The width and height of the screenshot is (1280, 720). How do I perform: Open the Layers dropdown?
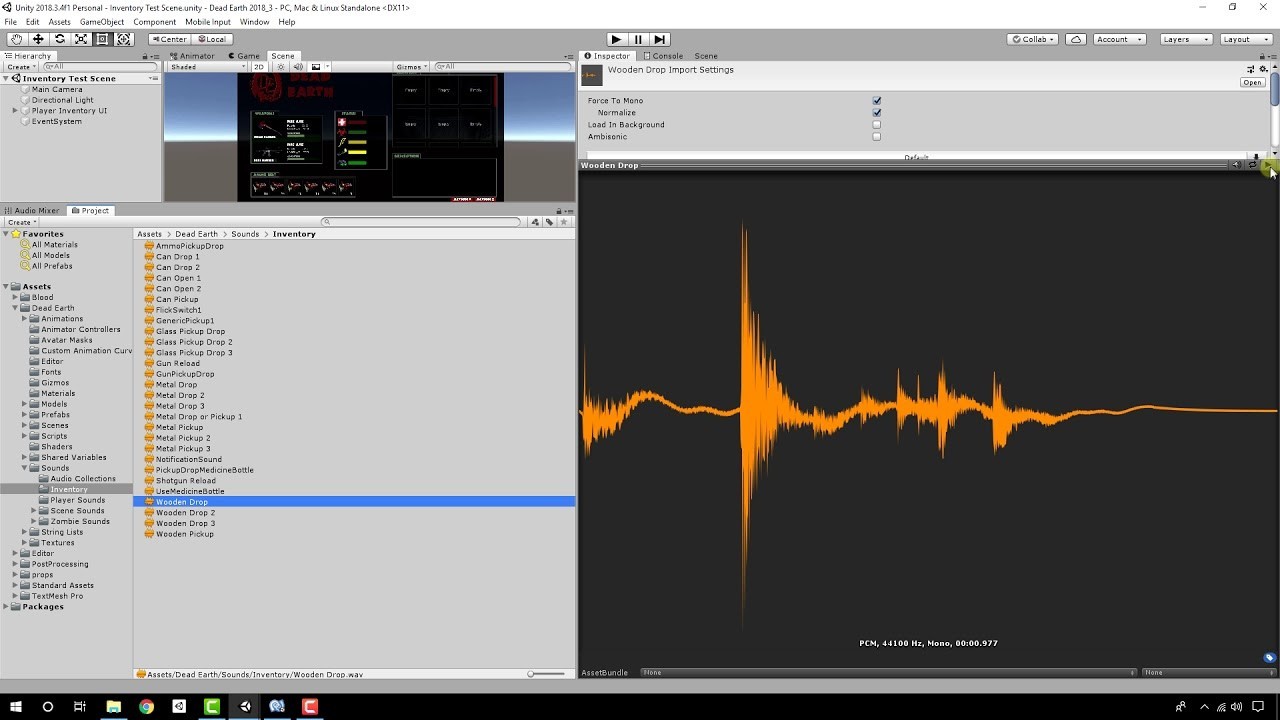[1186, 39]
